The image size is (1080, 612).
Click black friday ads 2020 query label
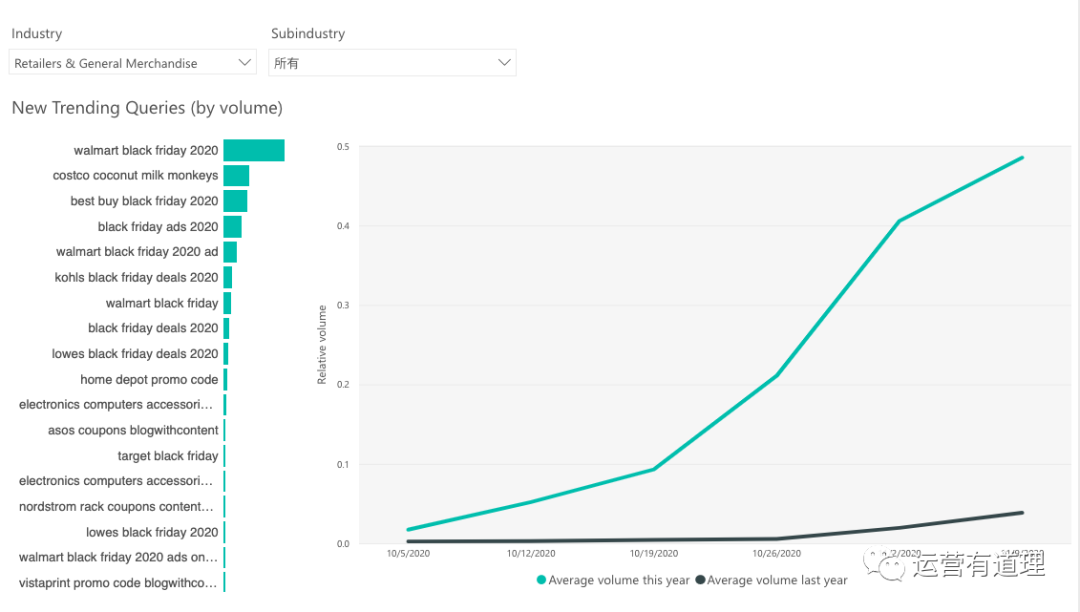pyautogui.click(x=158, y=227)
